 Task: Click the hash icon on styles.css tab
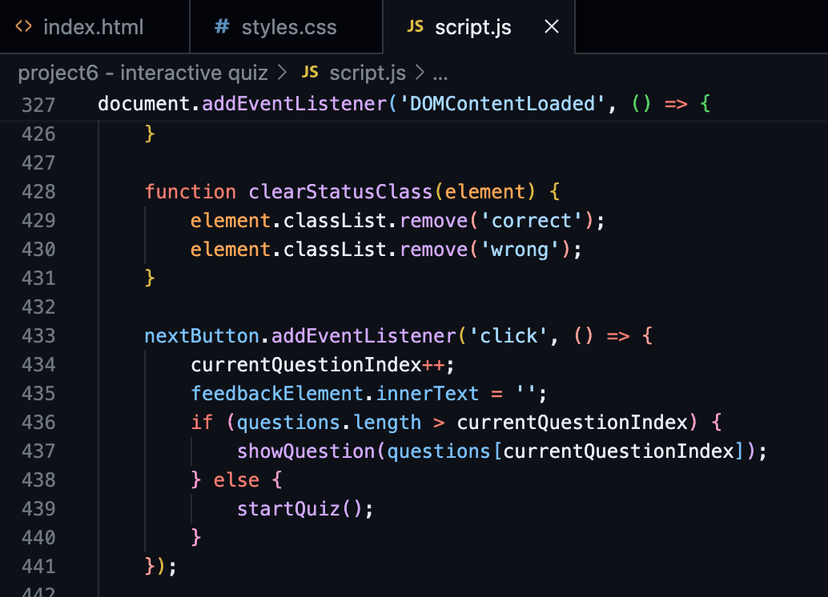[221, 27]
